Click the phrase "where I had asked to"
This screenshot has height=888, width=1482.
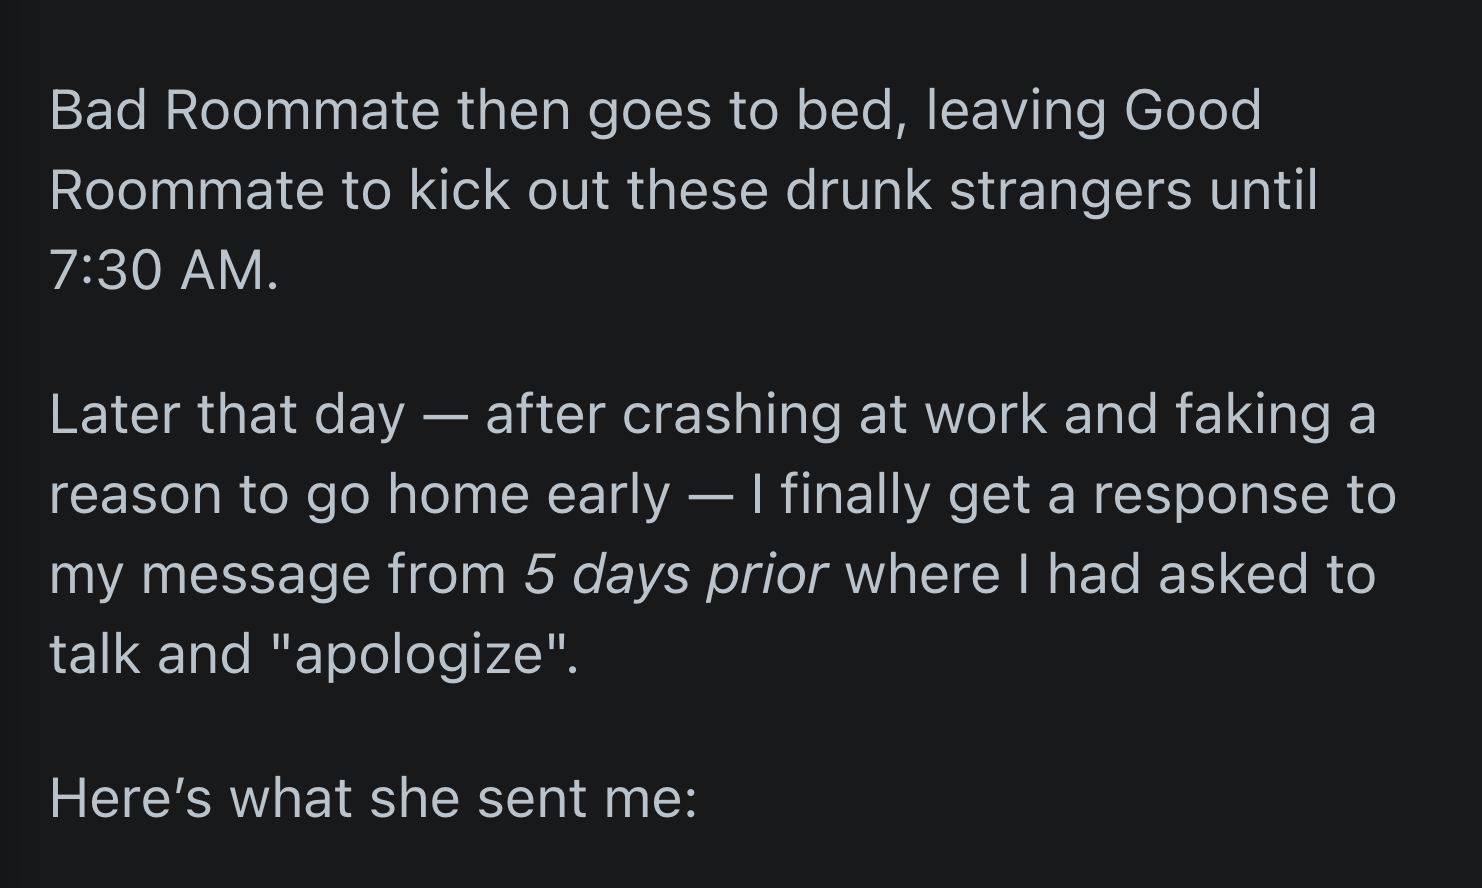[x=1111, y=576]
